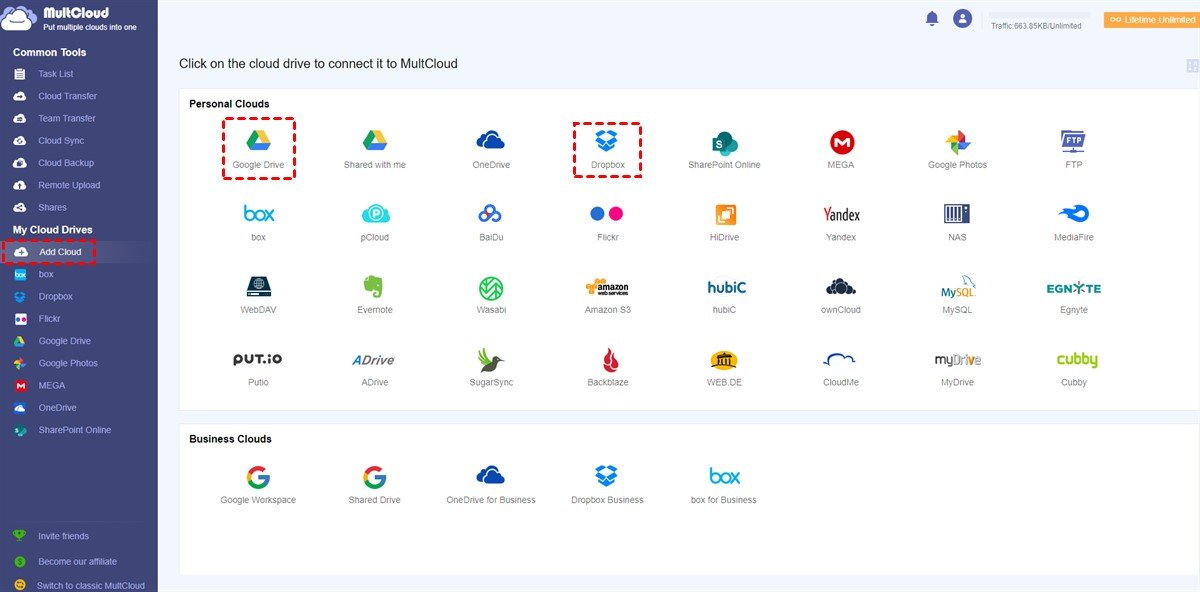Choose Dropbox in Personal Clouds
This screenshot has width=1200, height=592.
click(607, 149)
